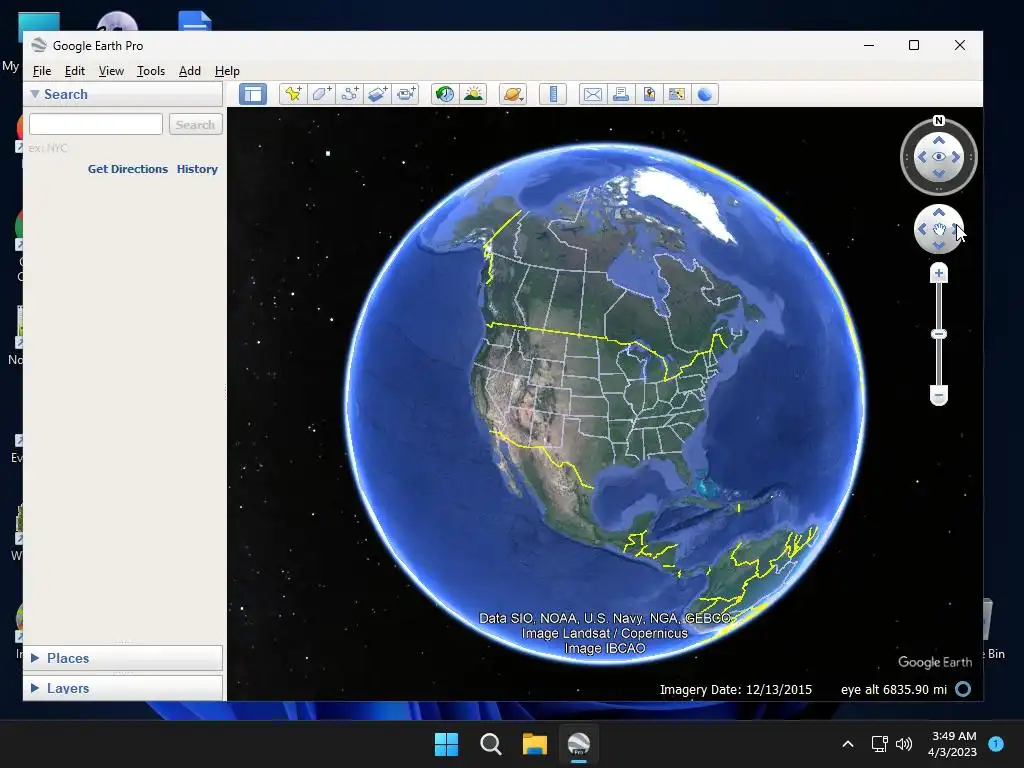Open the planet switcher icon
Viewport: 1024px width, 768px height.
tap(513, 94)
